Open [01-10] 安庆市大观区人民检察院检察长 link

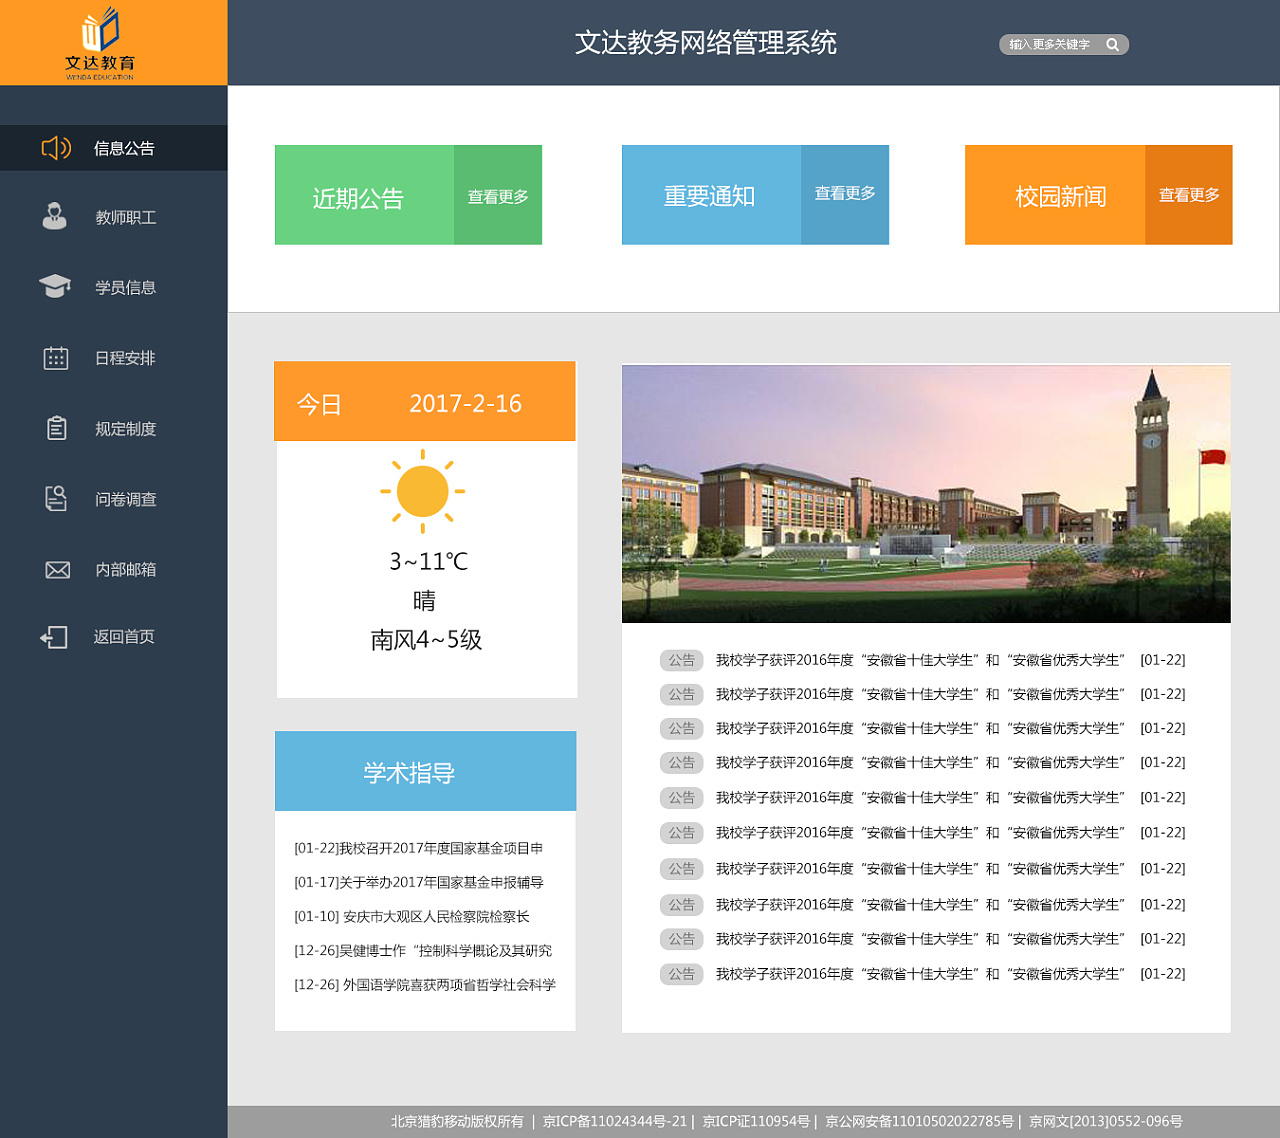[x=412, y=916]
